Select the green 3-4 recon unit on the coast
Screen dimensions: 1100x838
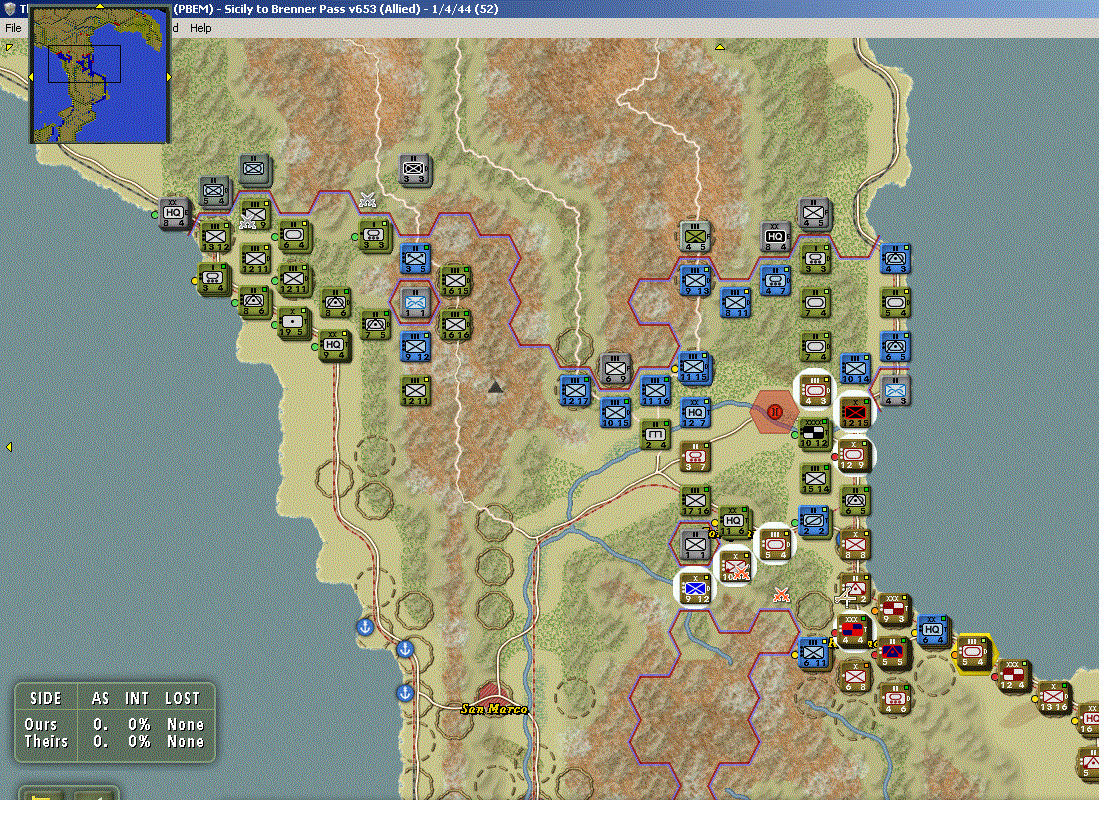click(213, 279)
